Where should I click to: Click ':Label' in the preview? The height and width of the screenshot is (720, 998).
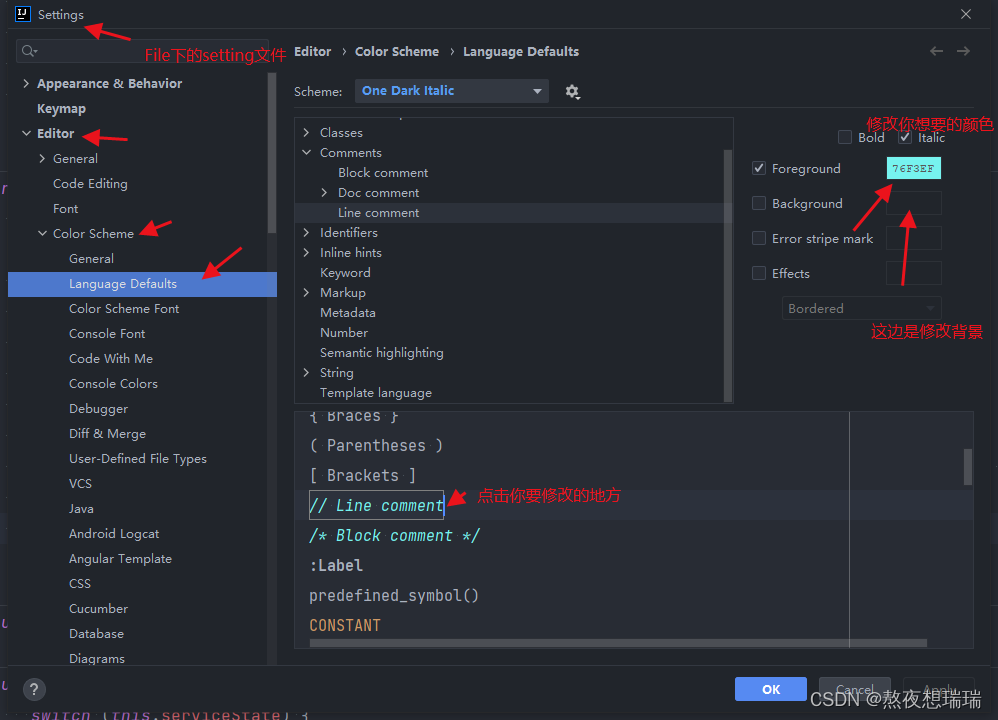tap(336, 565)
